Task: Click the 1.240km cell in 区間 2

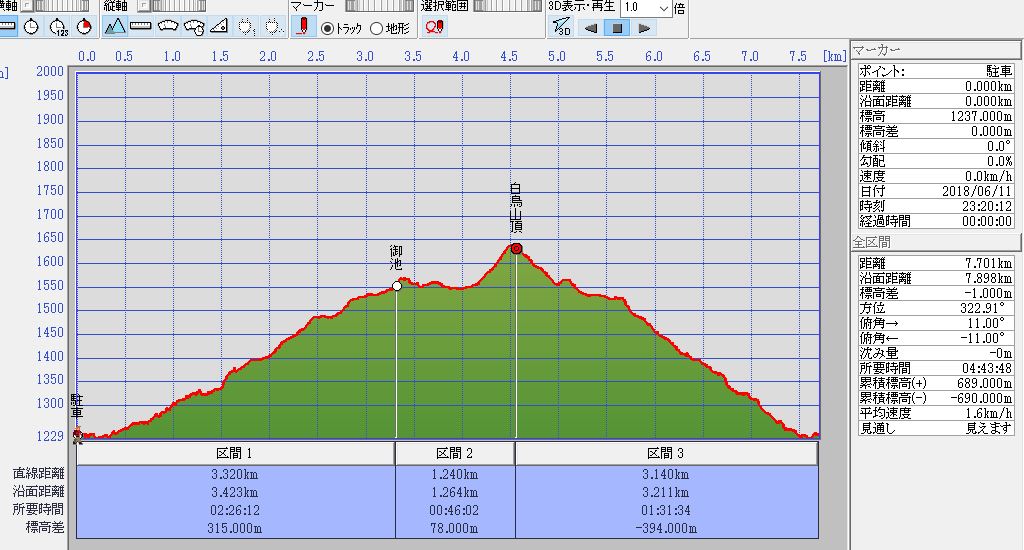Action: pos(454,475)
